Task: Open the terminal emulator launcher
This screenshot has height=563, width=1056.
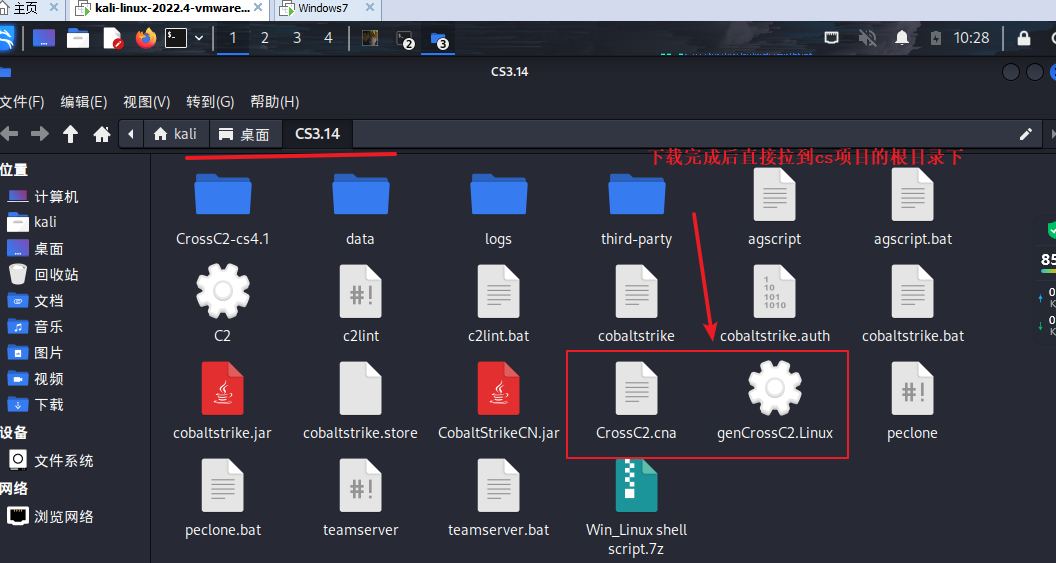Action: coord(176,38)
